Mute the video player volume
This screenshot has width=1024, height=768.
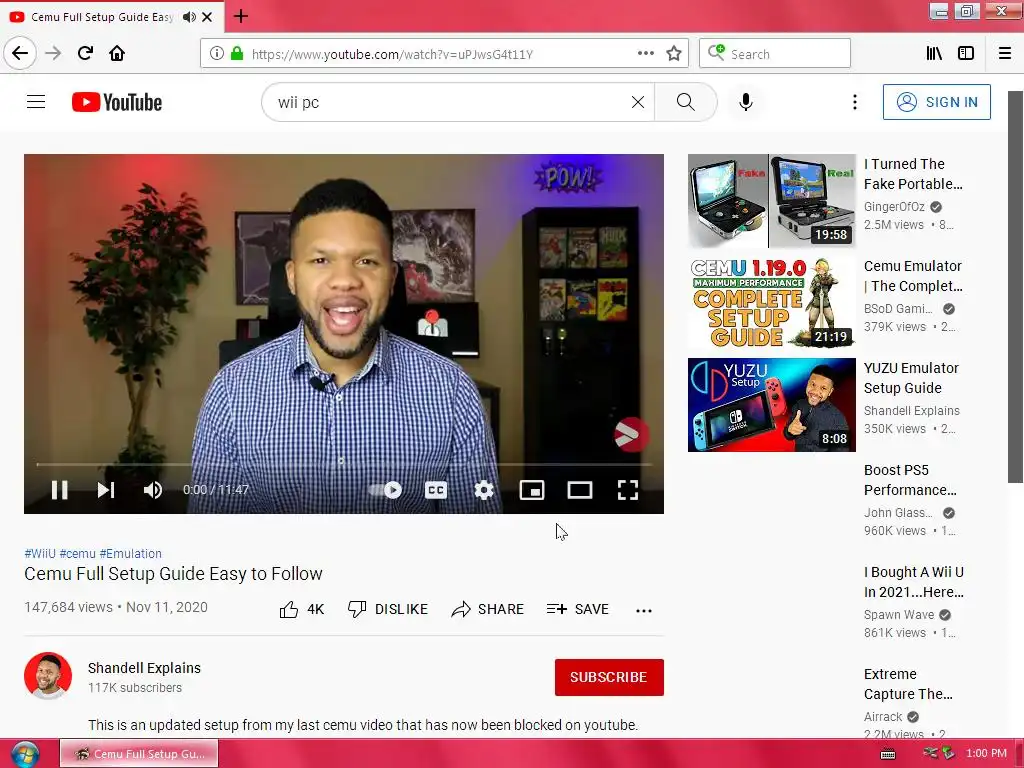[x=153, y=490]
